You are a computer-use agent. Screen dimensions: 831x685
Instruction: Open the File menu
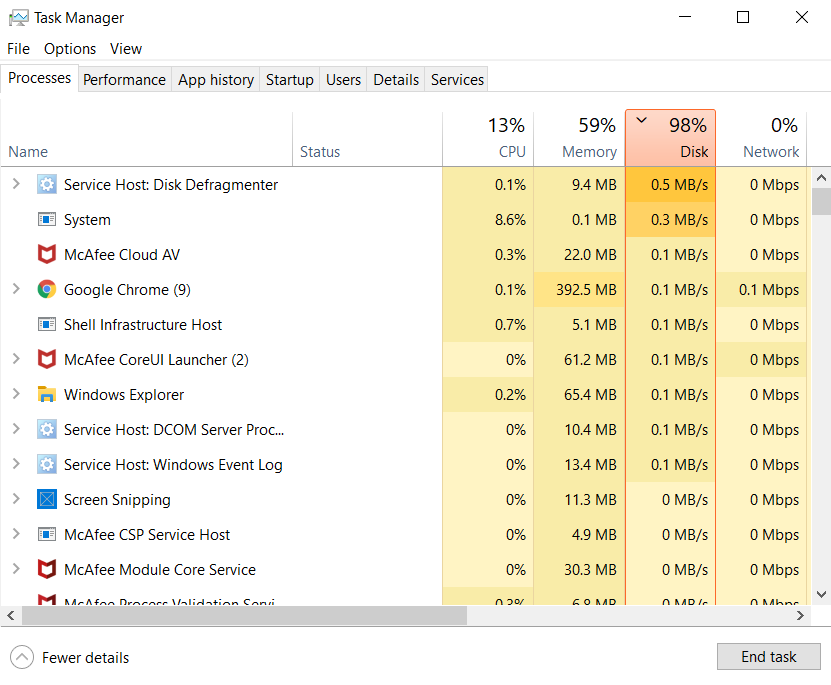pyautogui.click(x=18, y=49)
